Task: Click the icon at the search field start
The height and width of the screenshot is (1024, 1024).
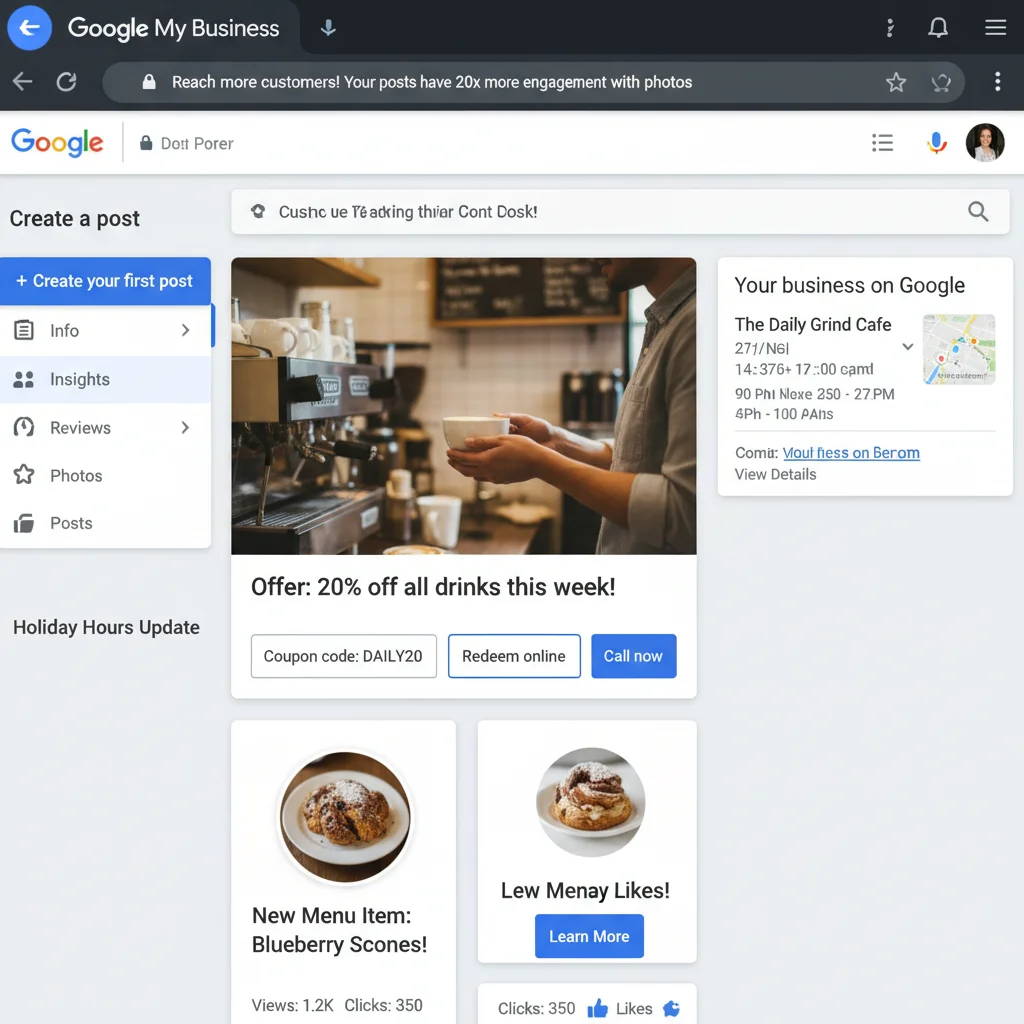Action: coord(258,211)
